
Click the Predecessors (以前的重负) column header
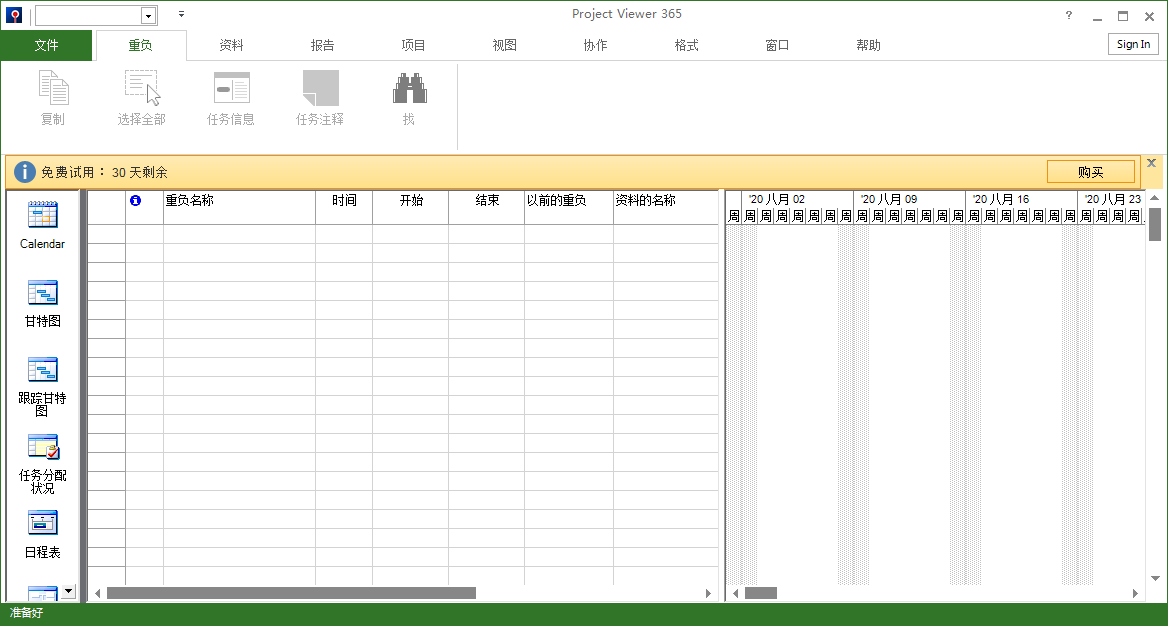pos(569,207)
